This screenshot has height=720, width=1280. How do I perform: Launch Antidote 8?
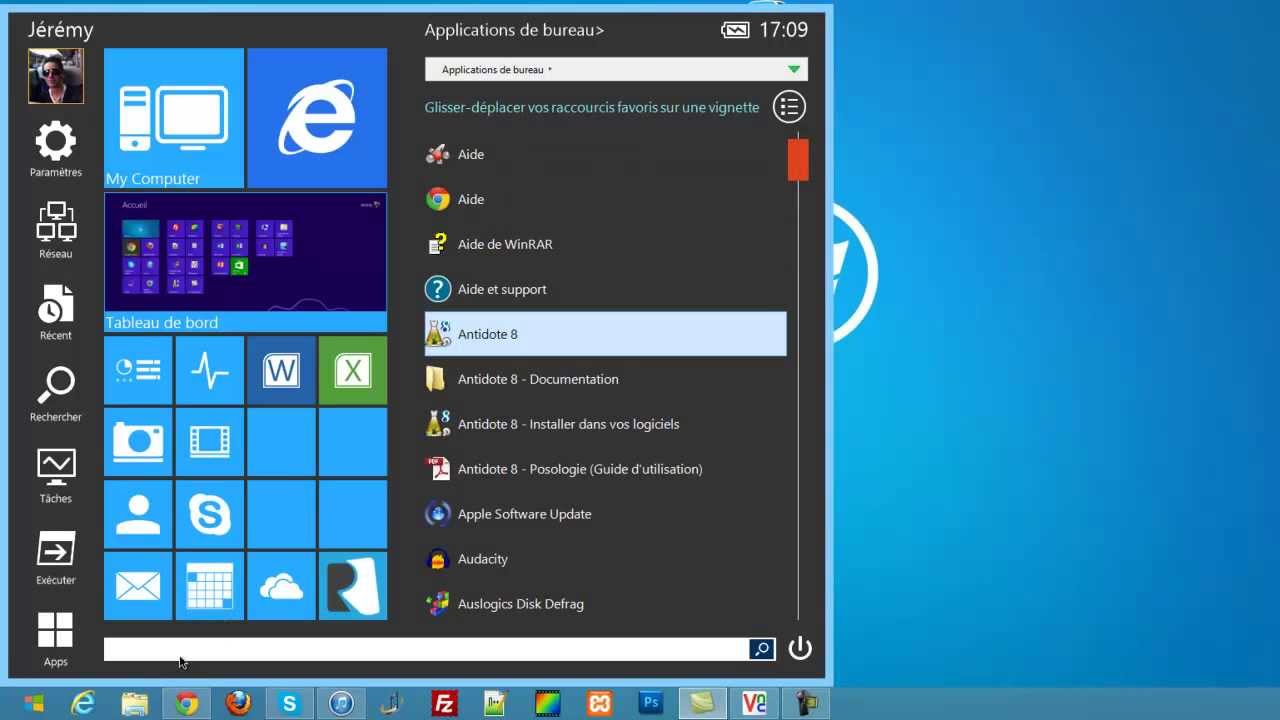point(605,334)
